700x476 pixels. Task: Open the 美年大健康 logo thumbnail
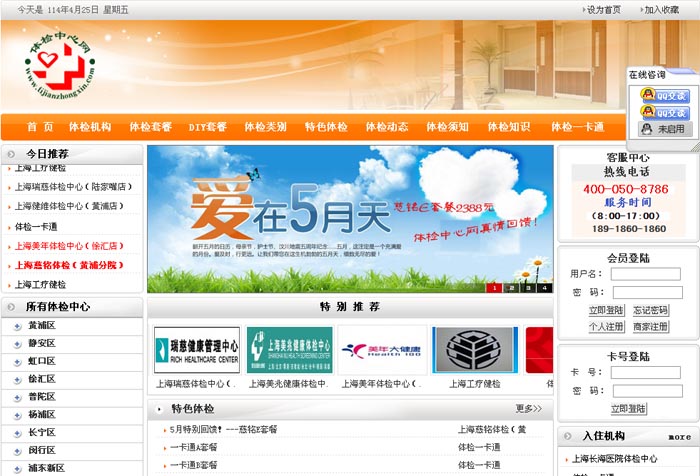(383, 350)
